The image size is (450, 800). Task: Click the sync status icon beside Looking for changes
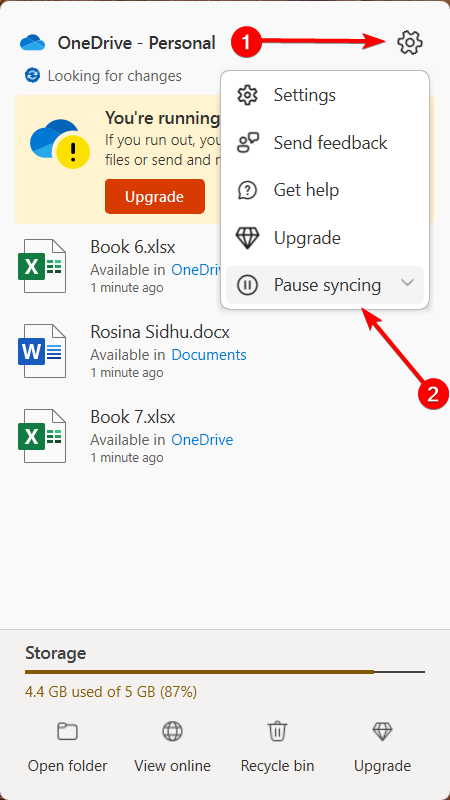(32, 76)
